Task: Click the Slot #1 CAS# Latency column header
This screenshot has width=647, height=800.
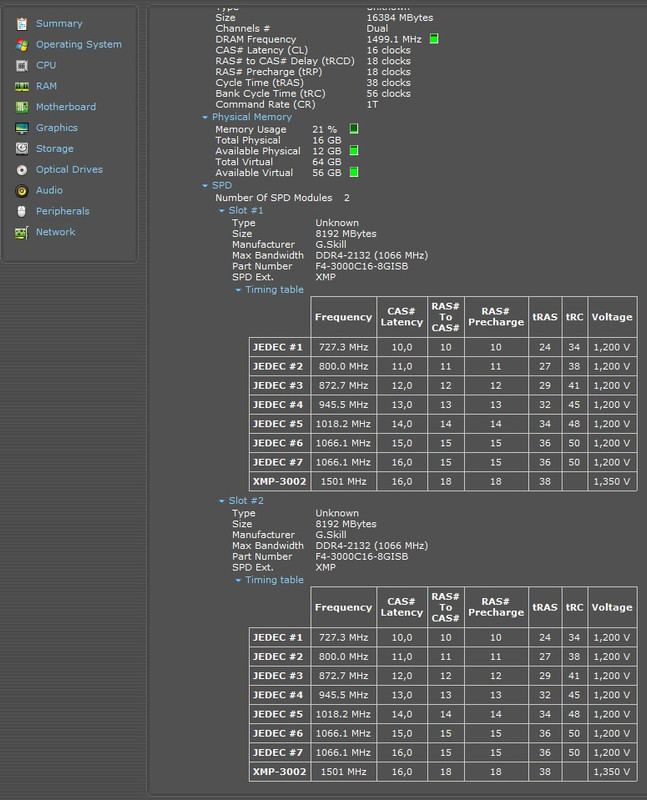Action: pos(402,317)
